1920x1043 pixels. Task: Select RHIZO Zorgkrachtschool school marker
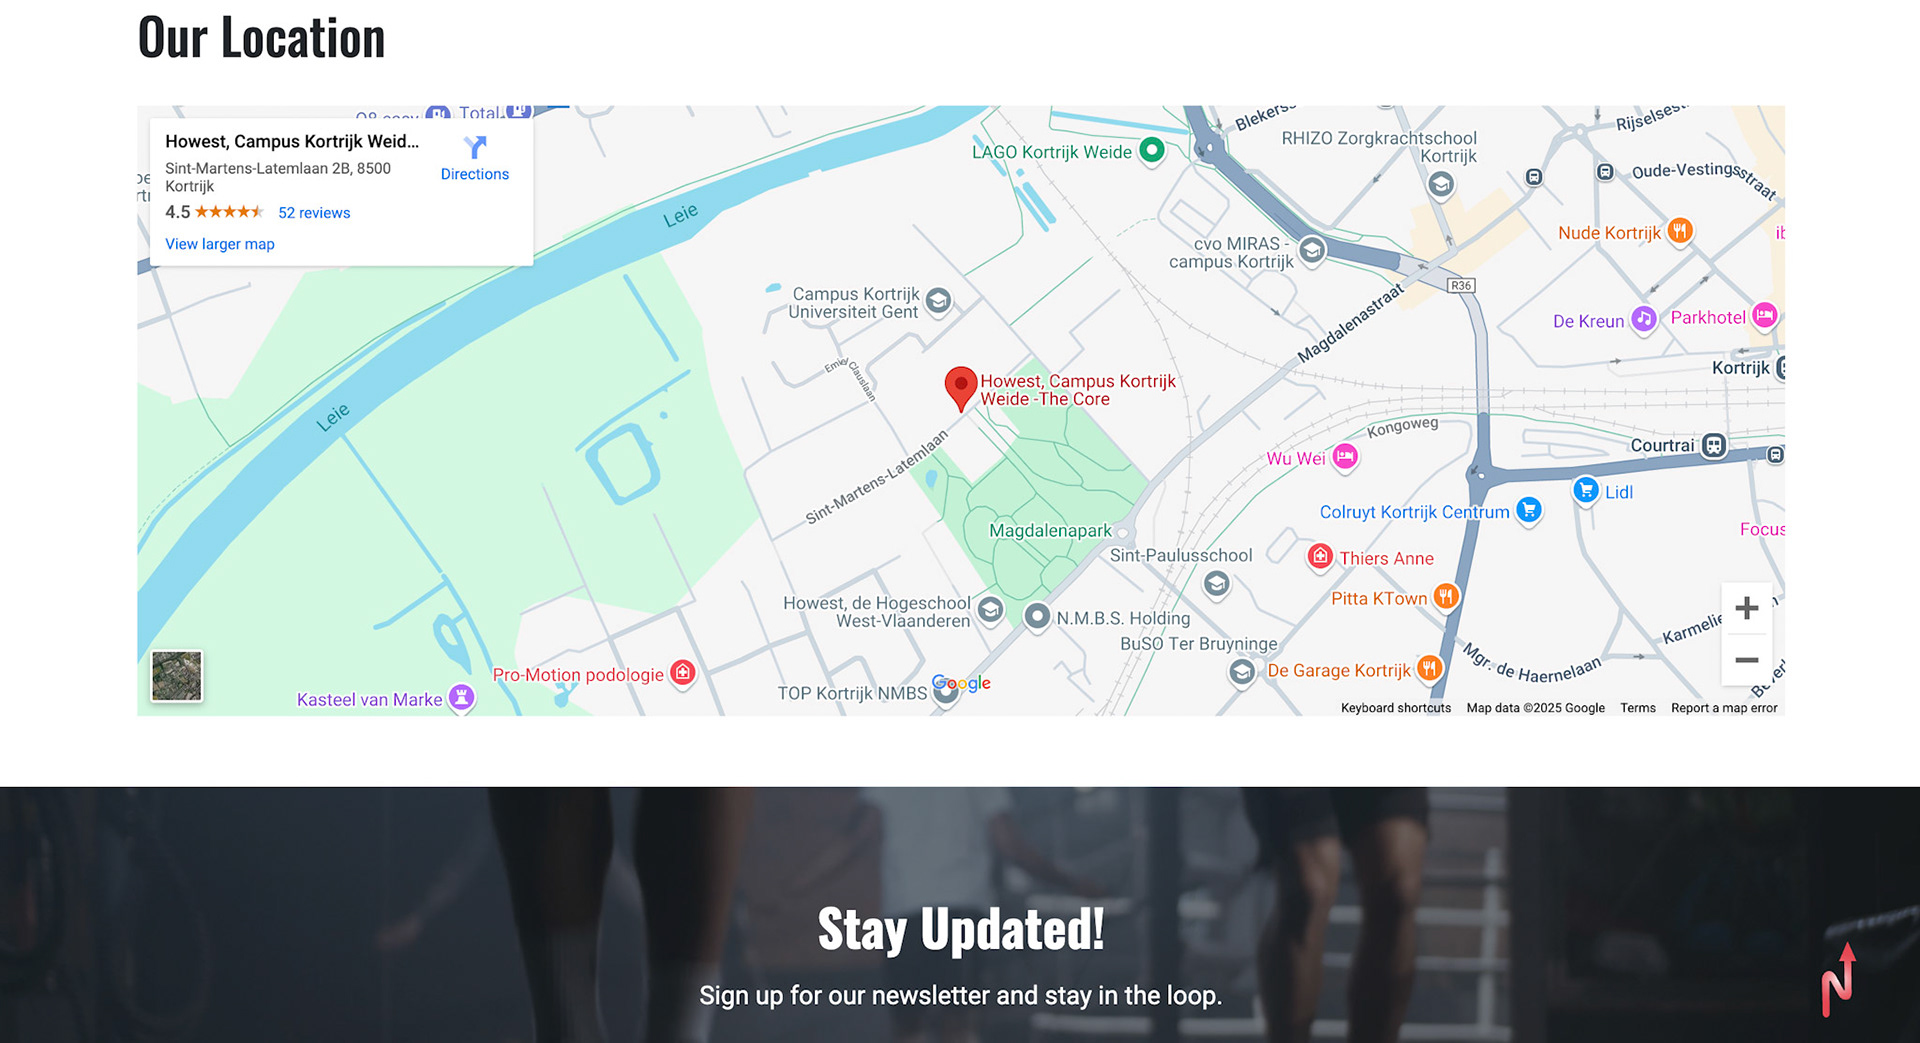tap(1440, 185)
